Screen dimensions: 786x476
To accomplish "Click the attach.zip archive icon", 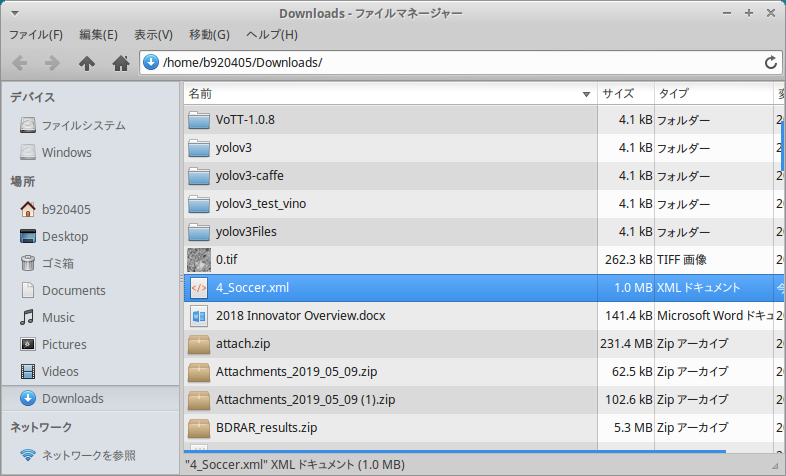I will (x=199, y=344).
